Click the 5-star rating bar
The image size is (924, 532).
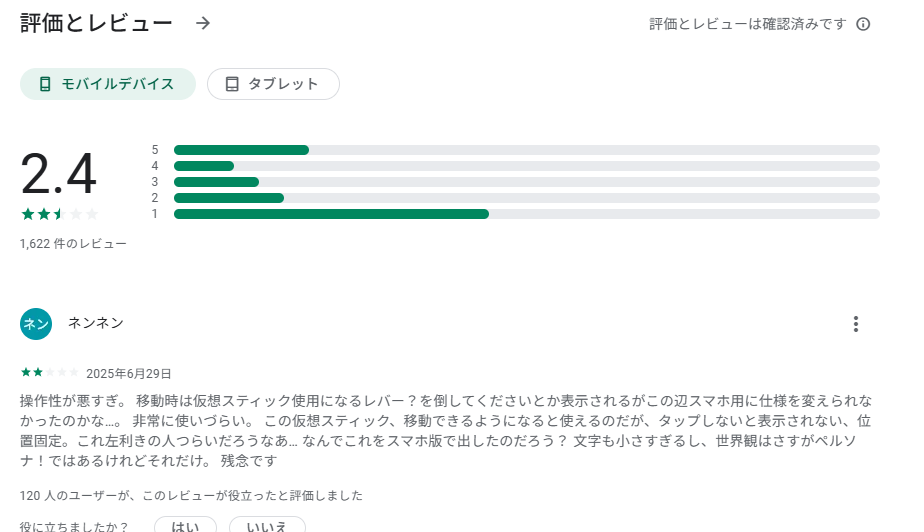(526, 150)
